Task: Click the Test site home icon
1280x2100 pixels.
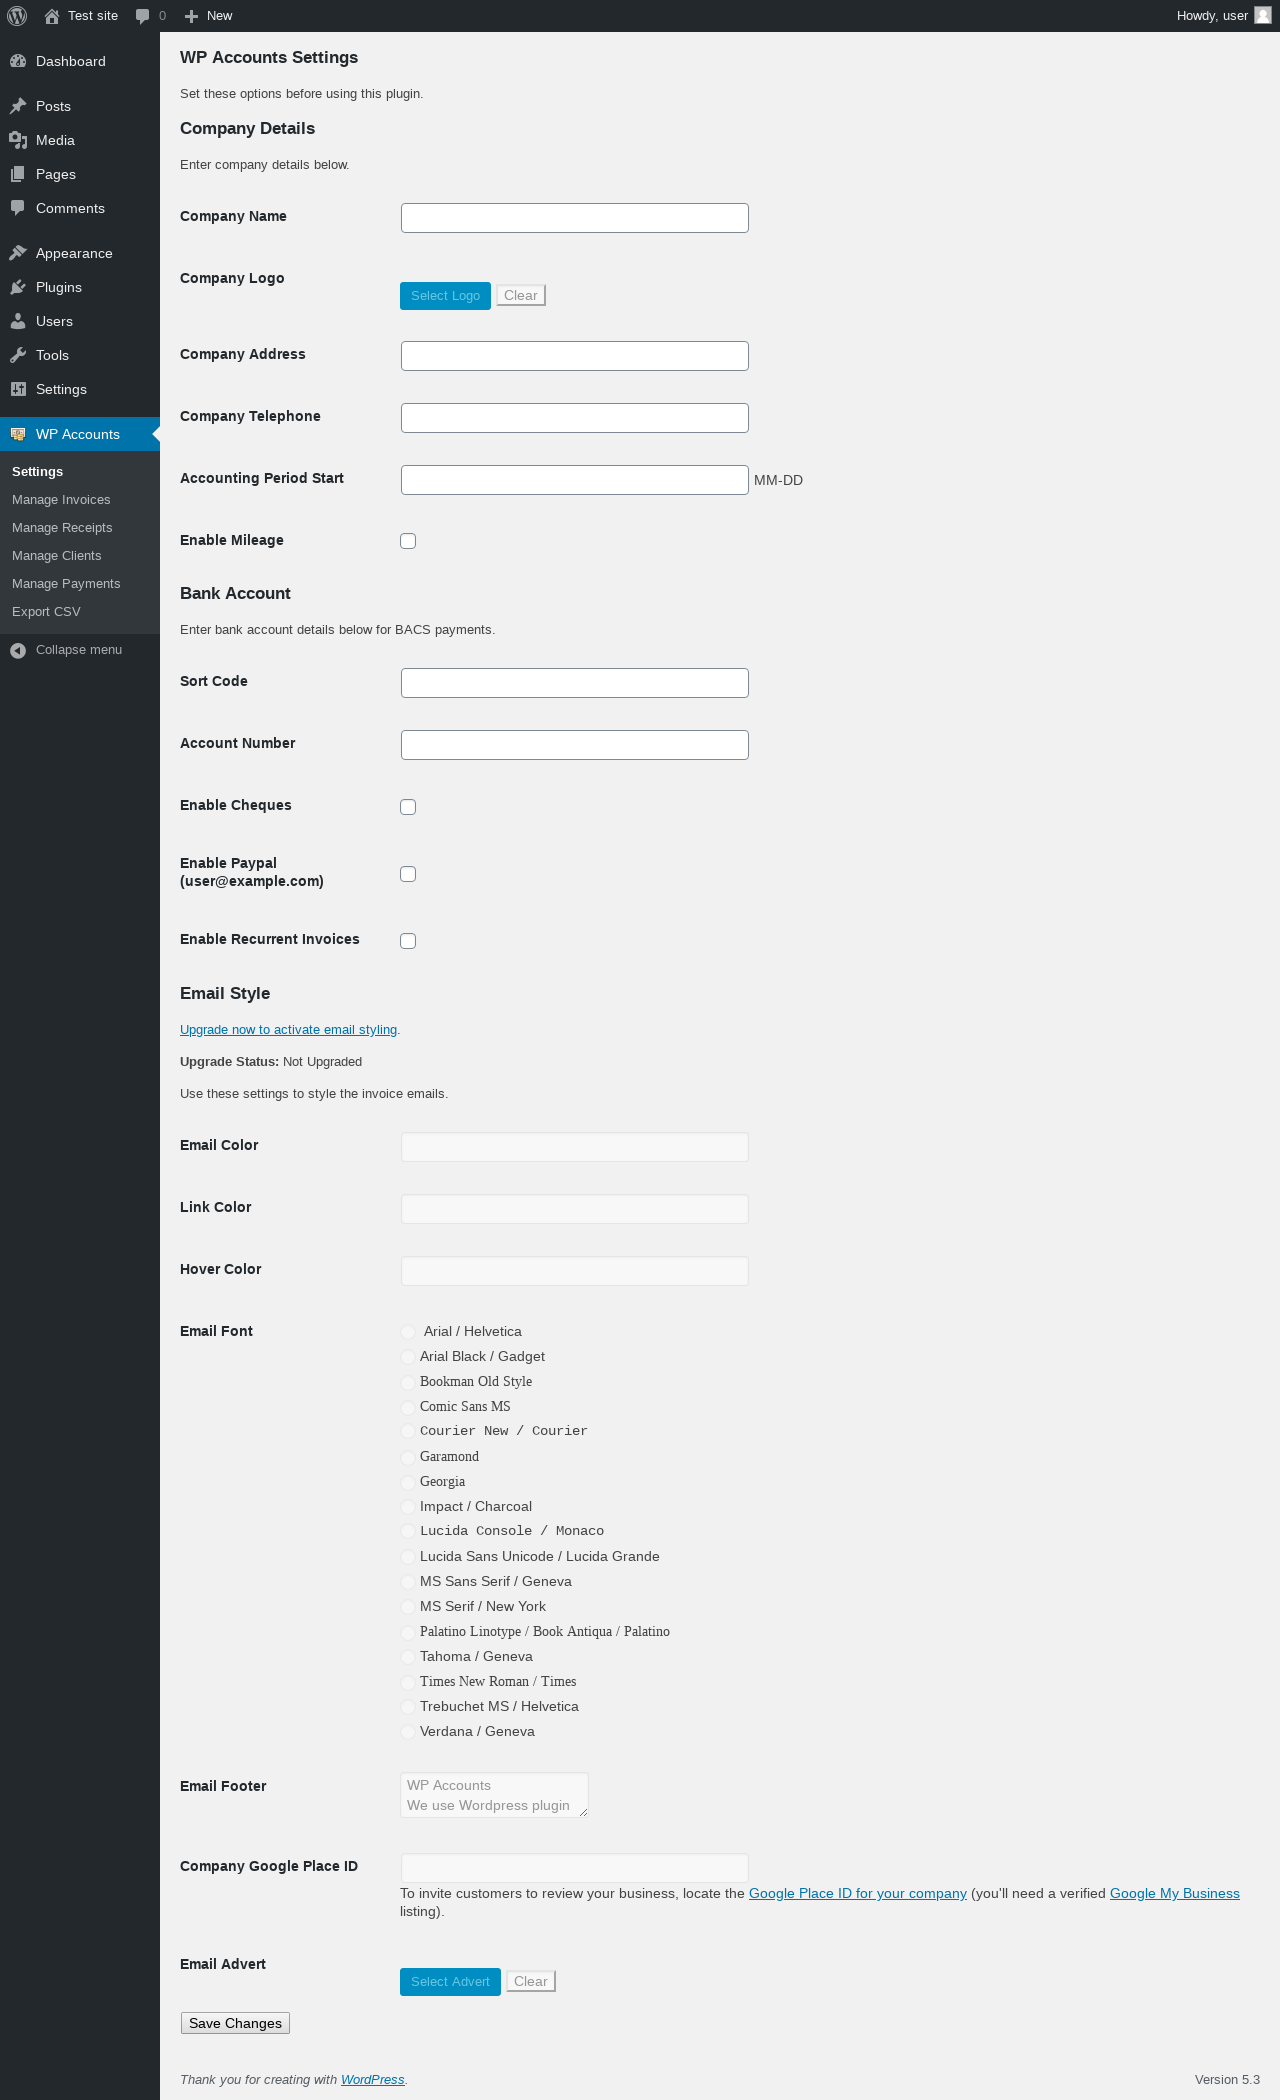Action: click(52, 16)
